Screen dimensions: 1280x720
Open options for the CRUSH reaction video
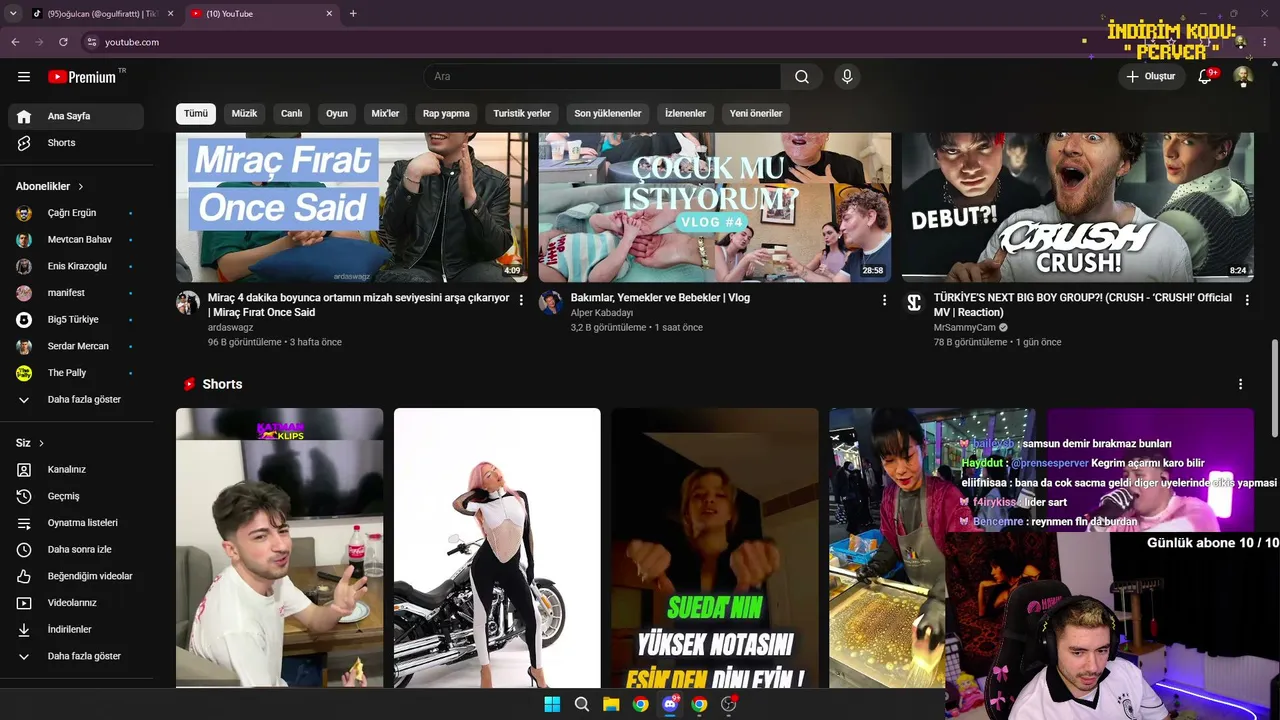(x=1247, y=299)
